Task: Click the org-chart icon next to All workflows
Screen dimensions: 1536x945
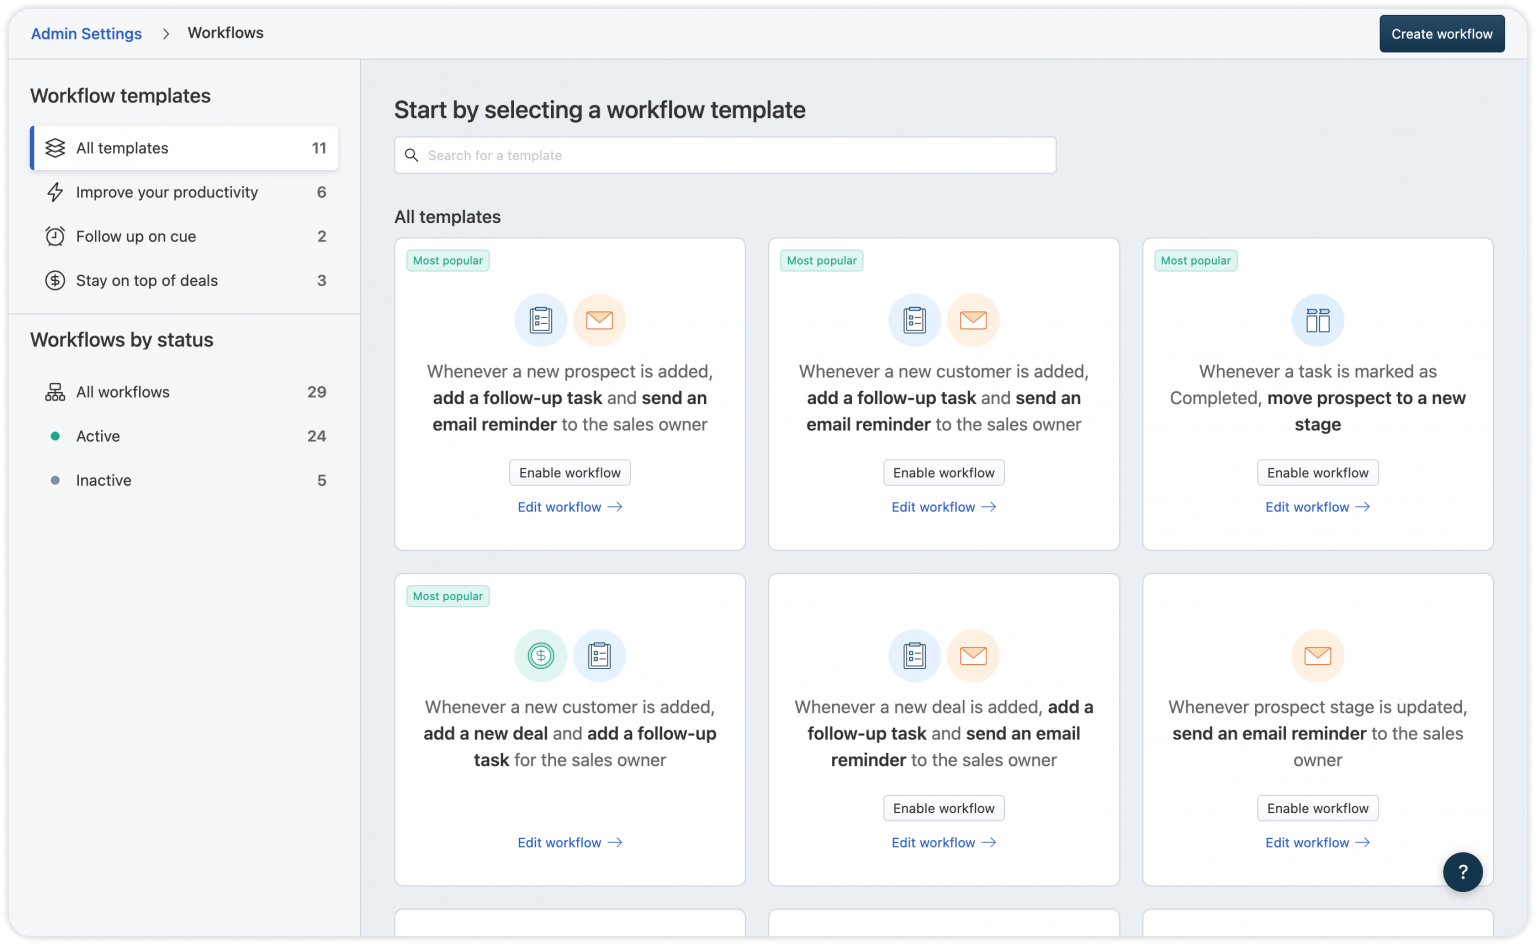Action: pos(55,392)
